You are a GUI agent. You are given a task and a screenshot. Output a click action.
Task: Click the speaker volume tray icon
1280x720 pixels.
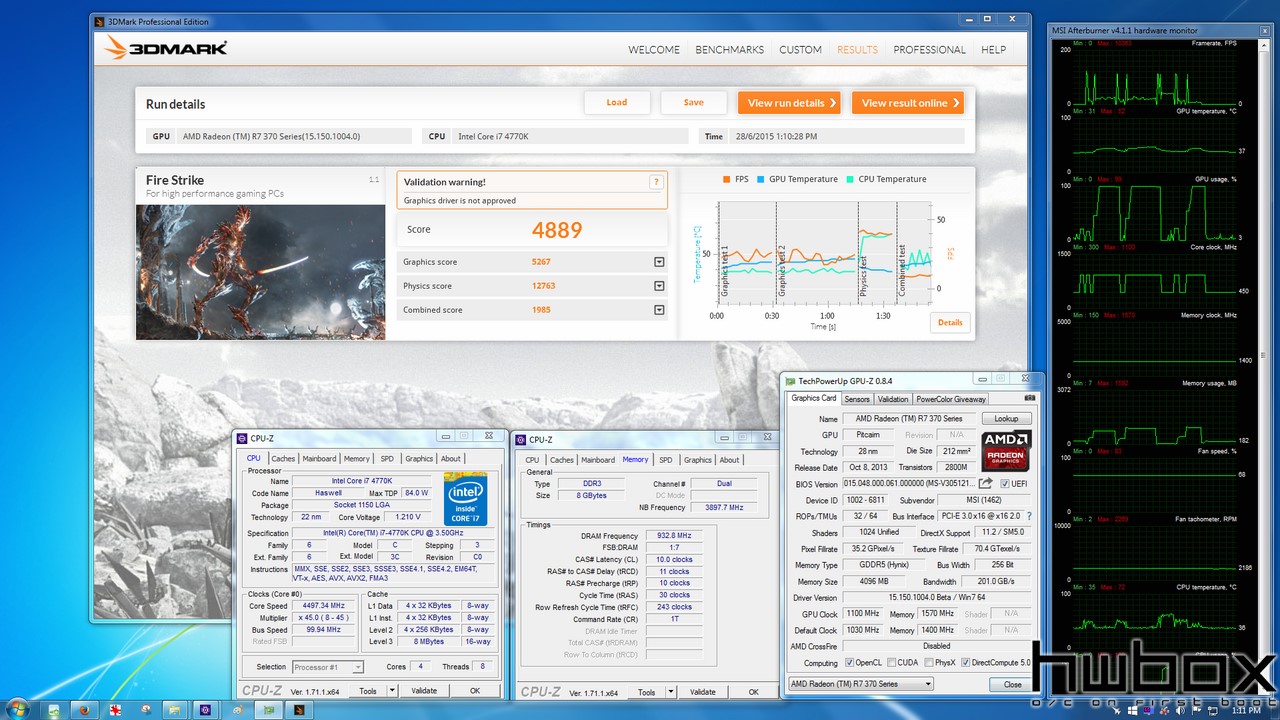(x=1180, y=711)
